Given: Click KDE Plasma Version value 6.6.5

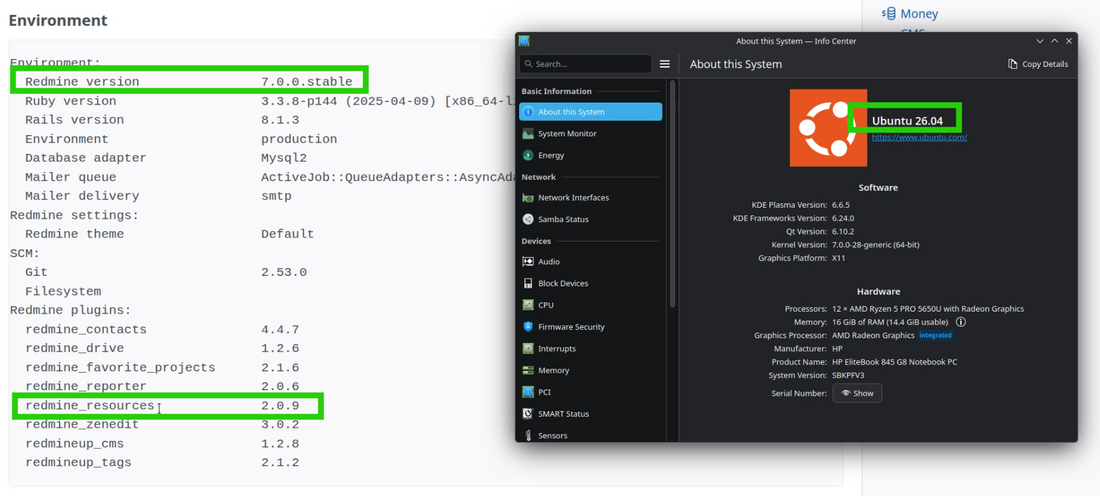Looking at the screenshot, I should click(x=842, y=205).
